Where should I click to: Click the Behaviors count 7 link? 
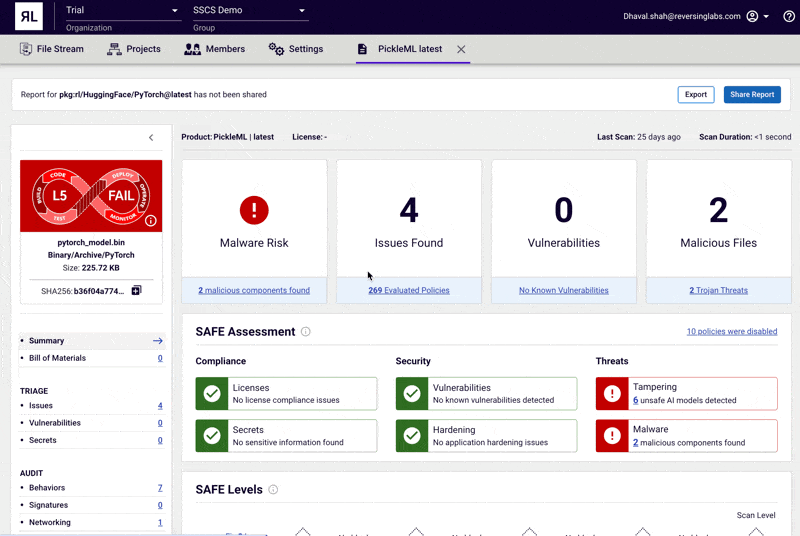(x=160, y=488)
